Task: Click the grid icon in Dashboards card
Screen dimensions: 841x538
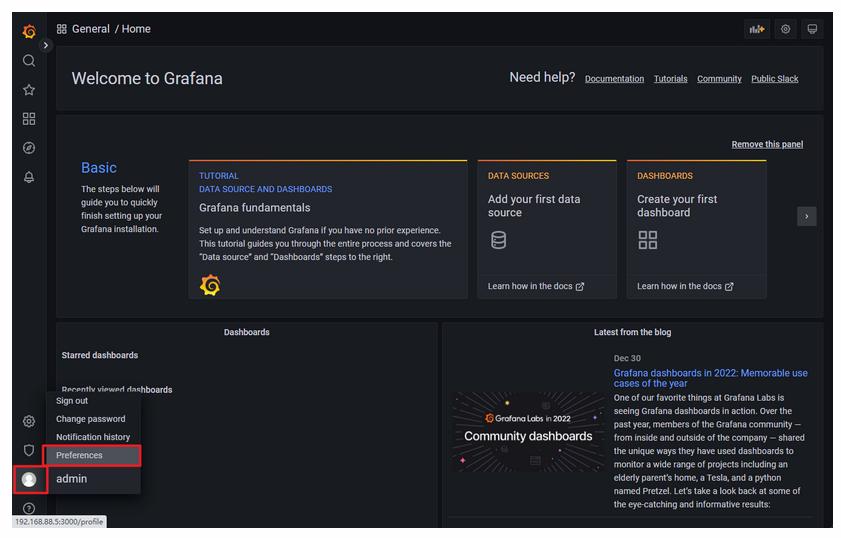Action: coord(647,240)
